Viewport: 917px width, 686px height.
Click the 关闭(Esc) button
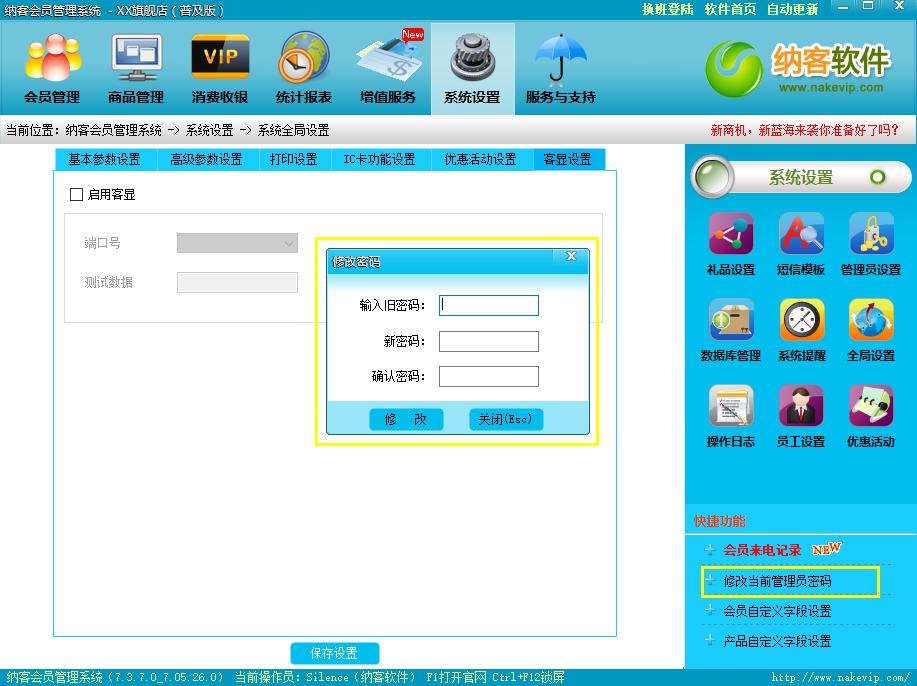[505, 420]
